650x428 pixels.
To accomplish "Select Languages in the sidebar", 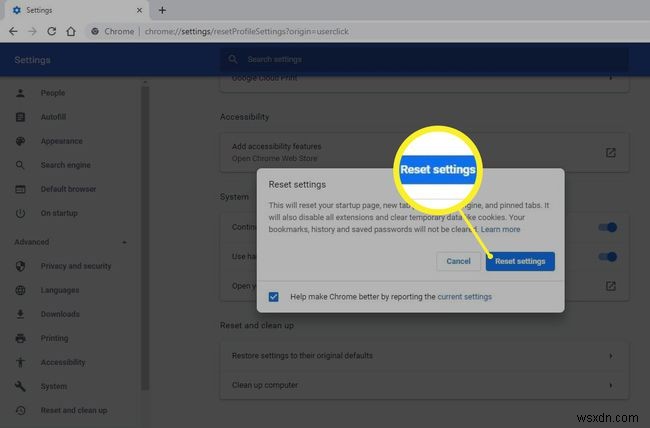I will 60,290.
